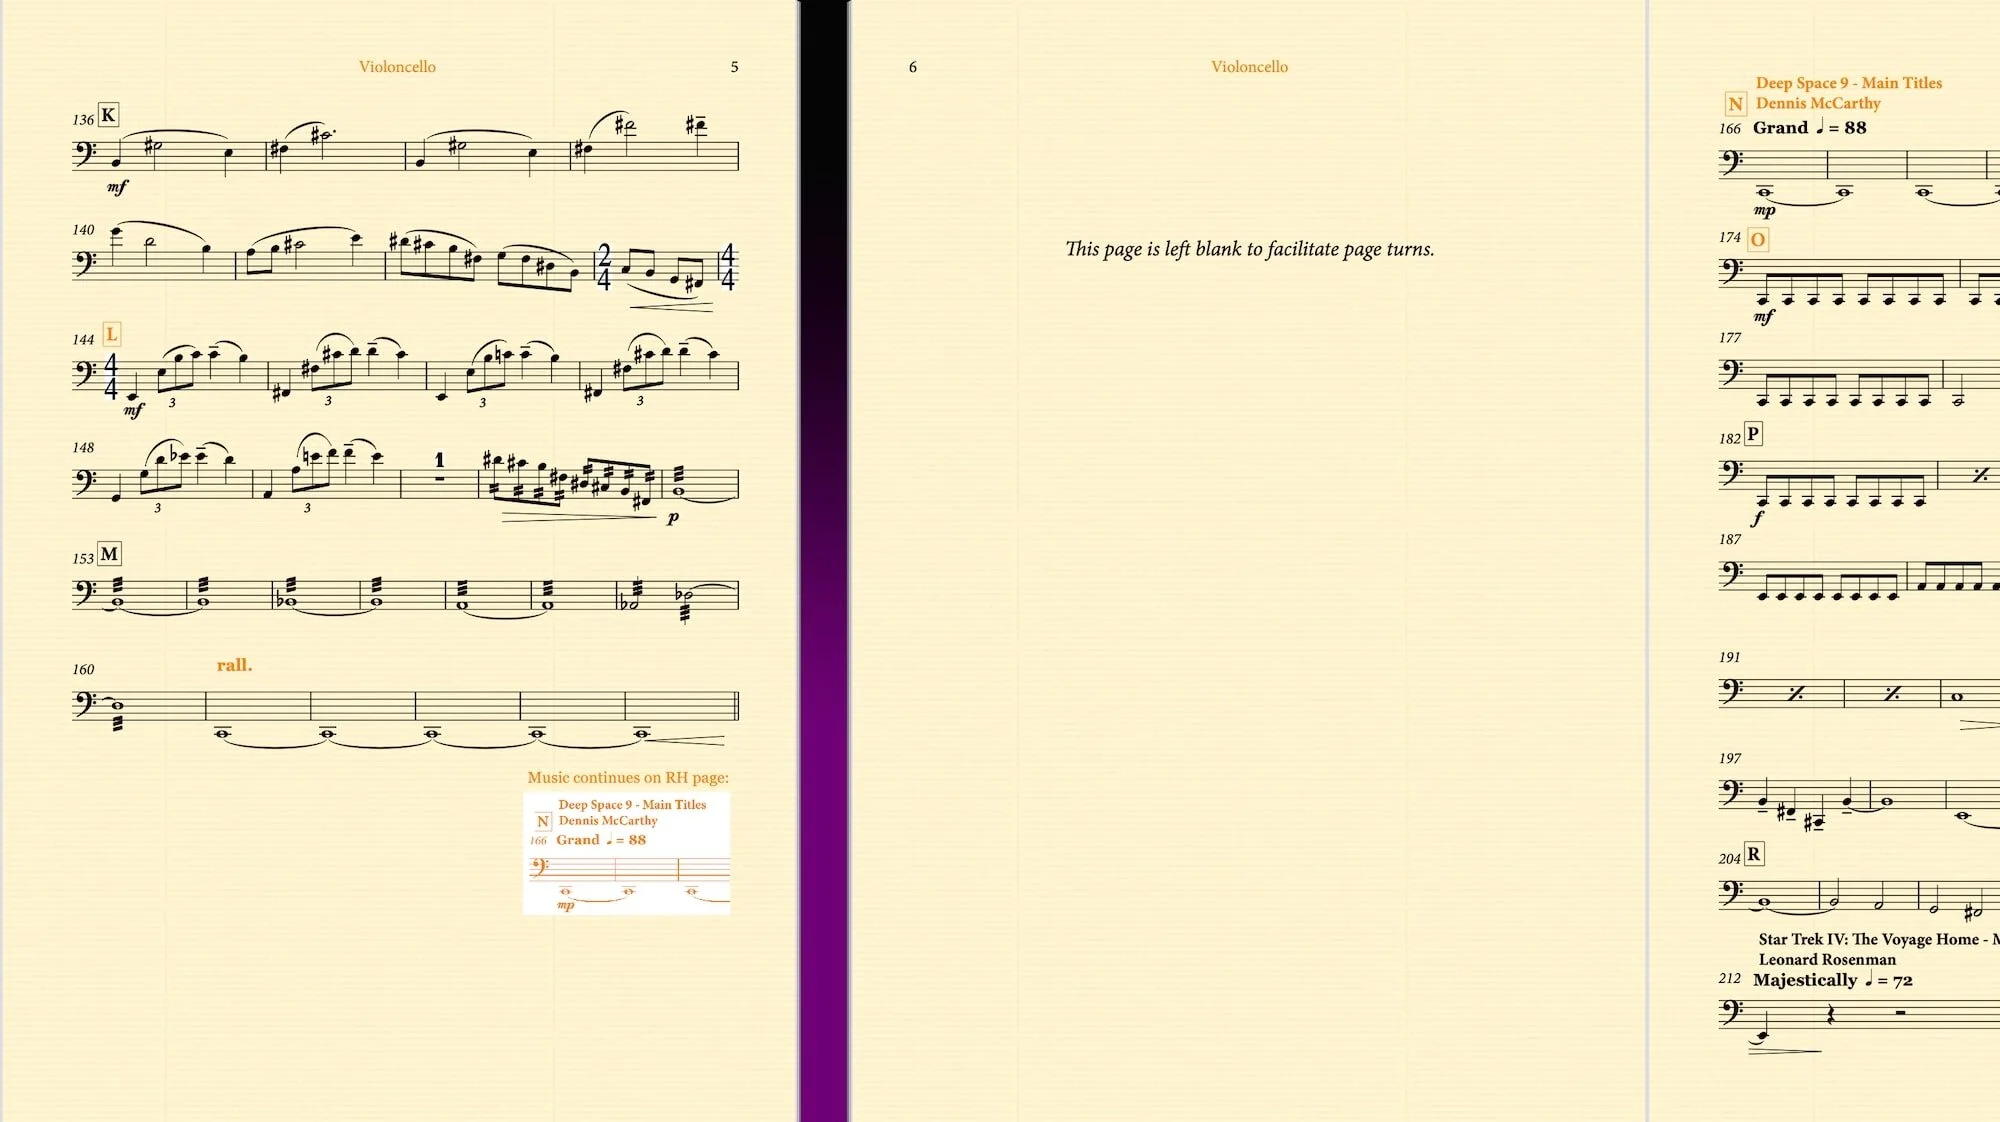Click the 'Majestically' tempo marking at measure 212
Viewport: 2000px width, 1122px height.
[x=1804, y=980]
